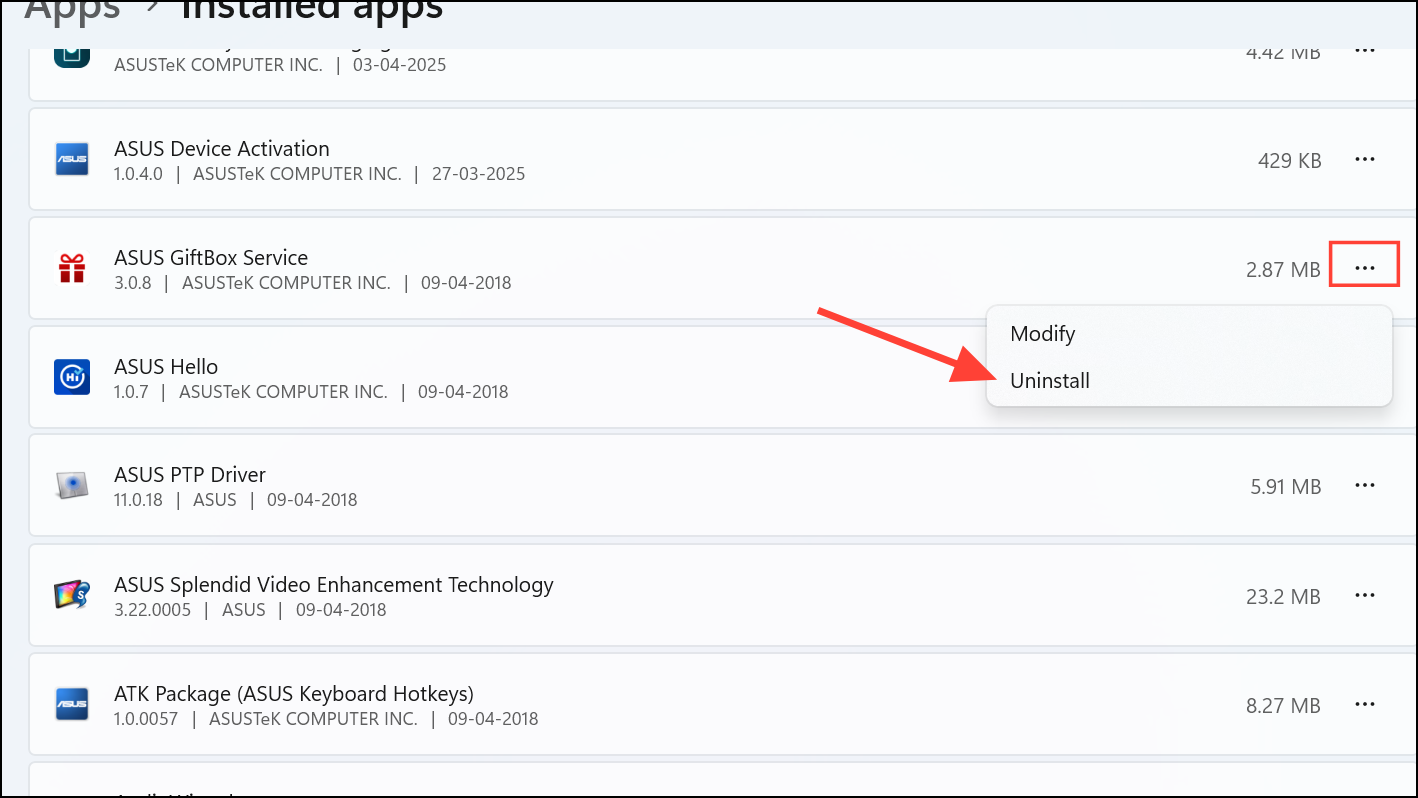Click version 3.0.8 of GiftBox Service
Image resolution: width=1418 pixels, height=798 pixels.
133,283
